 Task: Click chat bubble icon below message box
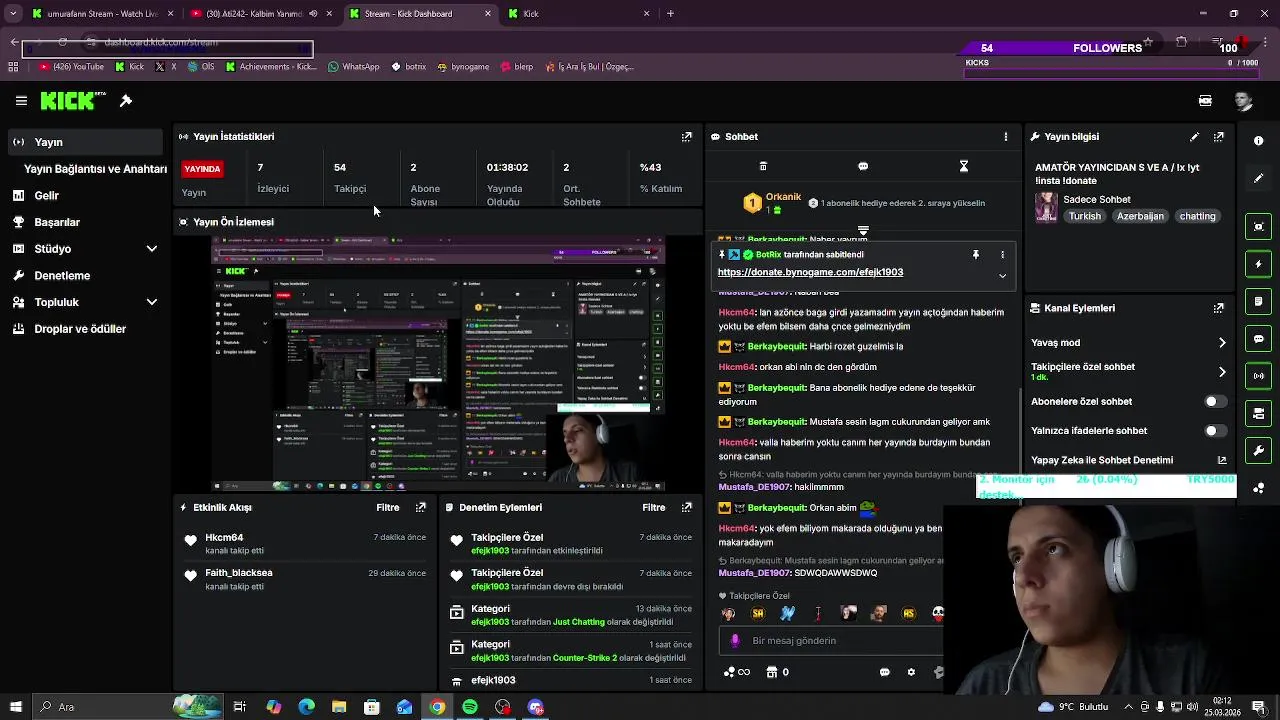[884, 673]
